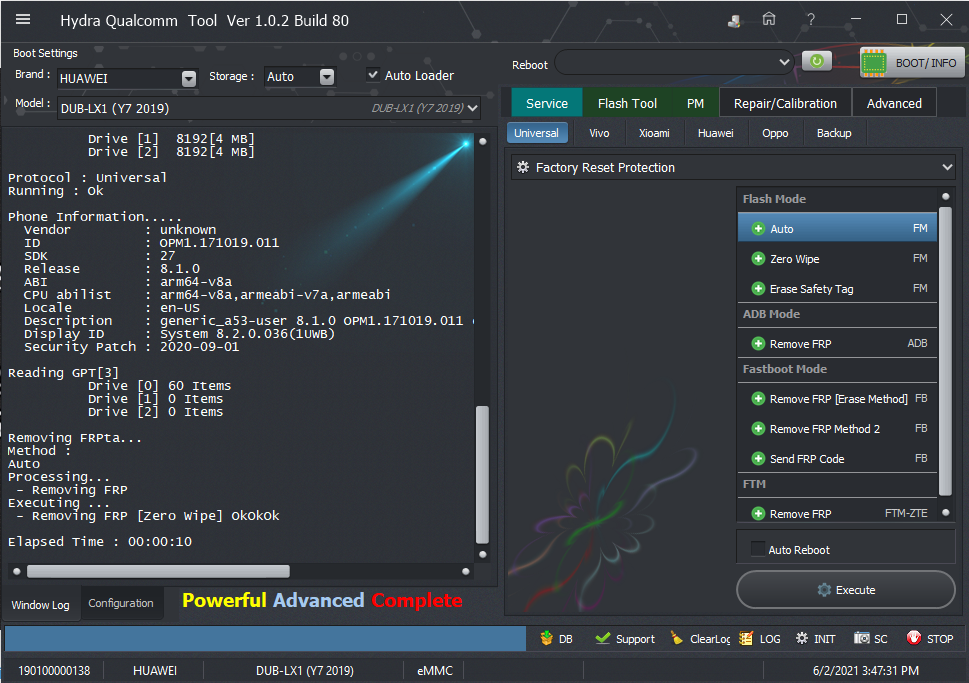
Task: Open the hamburger main menu
Action: tap(23, 20)
